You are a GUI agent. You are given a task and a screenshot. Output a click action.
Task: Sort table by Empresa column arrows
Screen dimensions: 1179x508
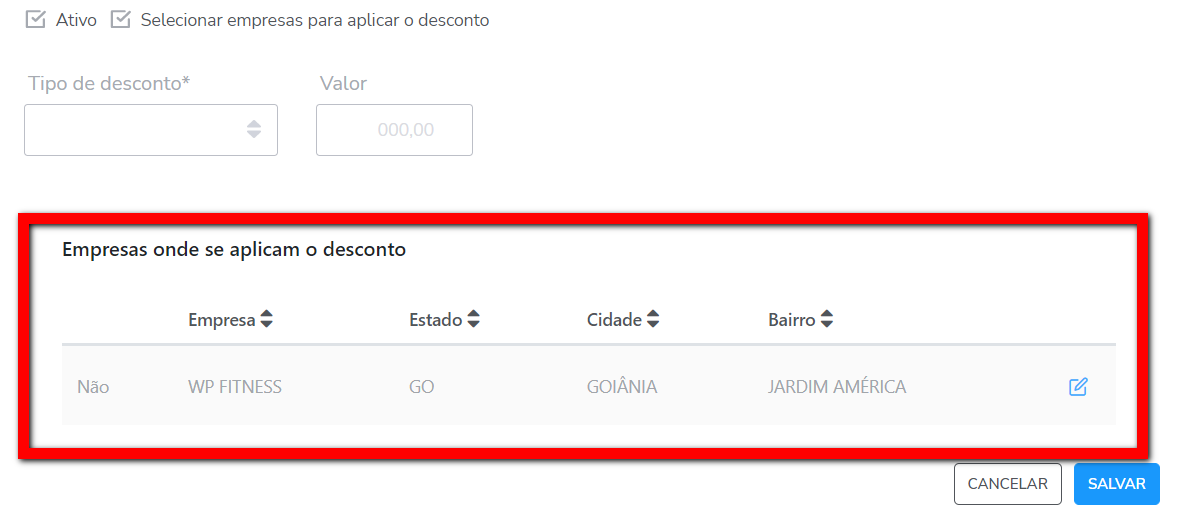[266, 320]
